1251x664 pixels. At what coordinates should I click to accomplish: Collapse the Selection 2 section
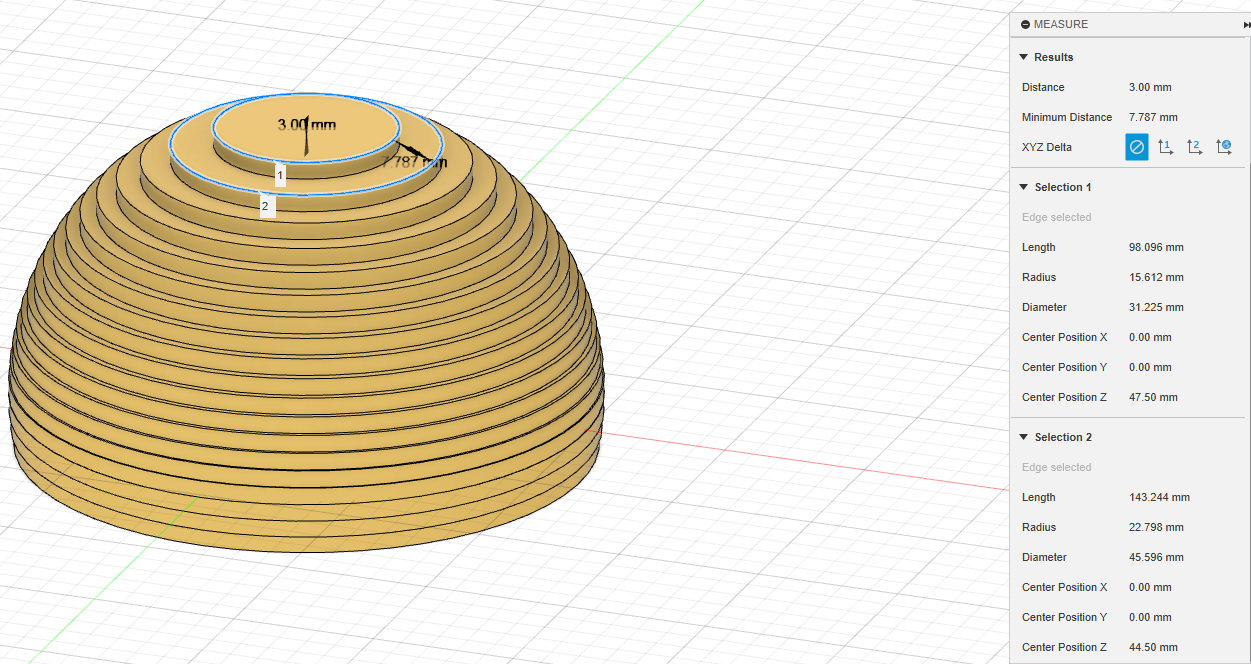(x=1023, y=437)
